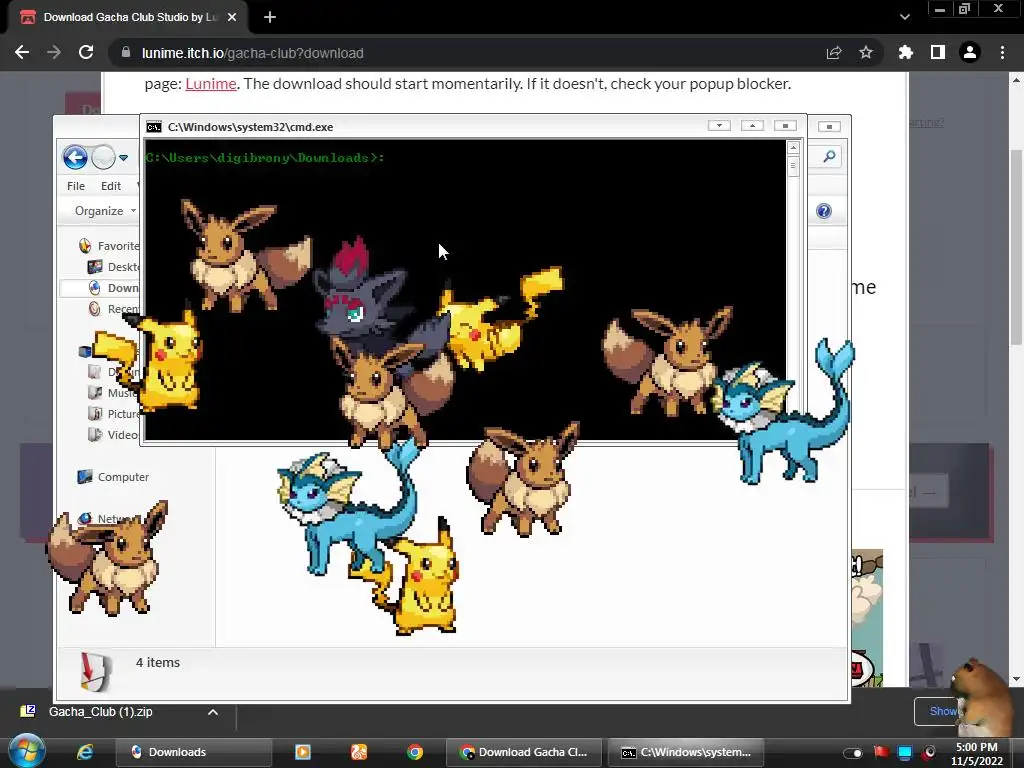Switch to the Downloads taskbar window

[x=193, y=752]
